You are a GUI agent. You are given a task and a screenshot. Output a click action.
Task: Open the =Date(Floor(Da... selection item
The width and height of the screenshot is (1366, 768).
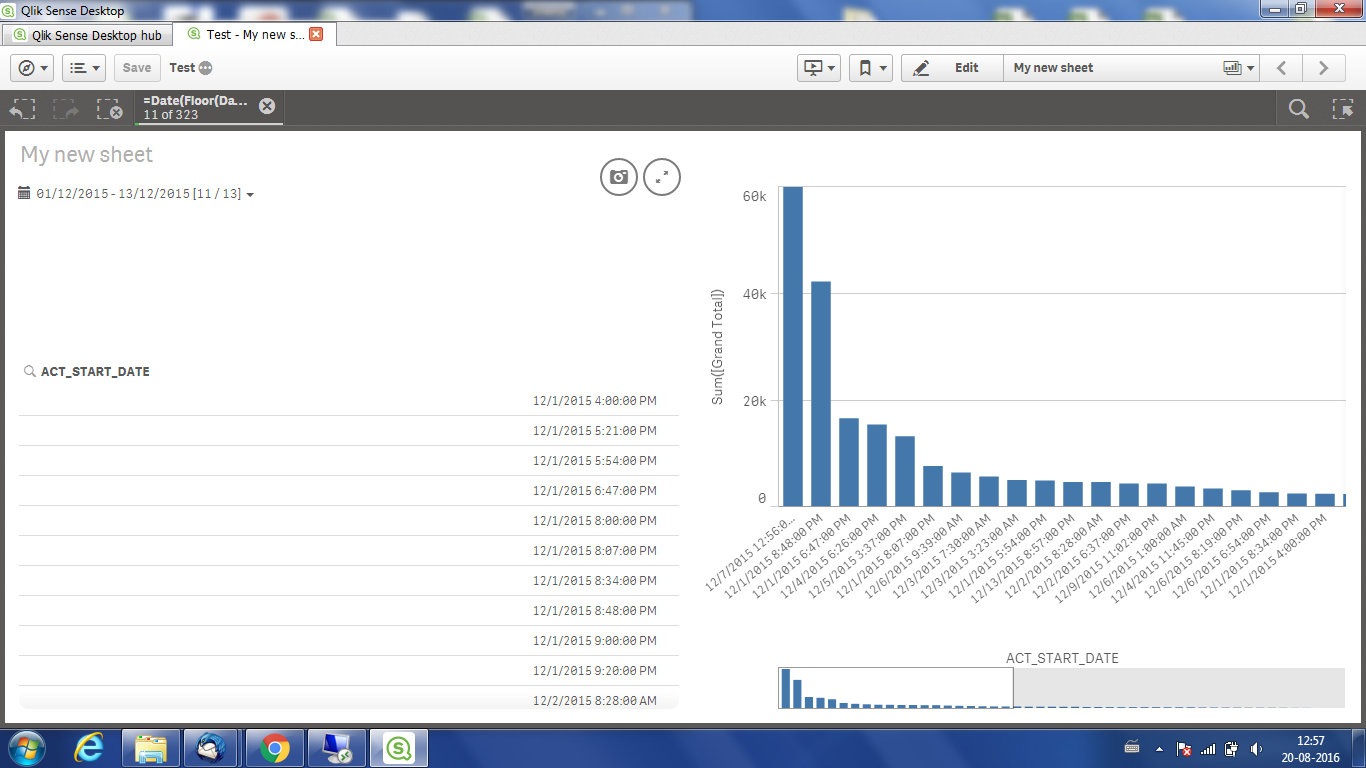pos(196,108)
